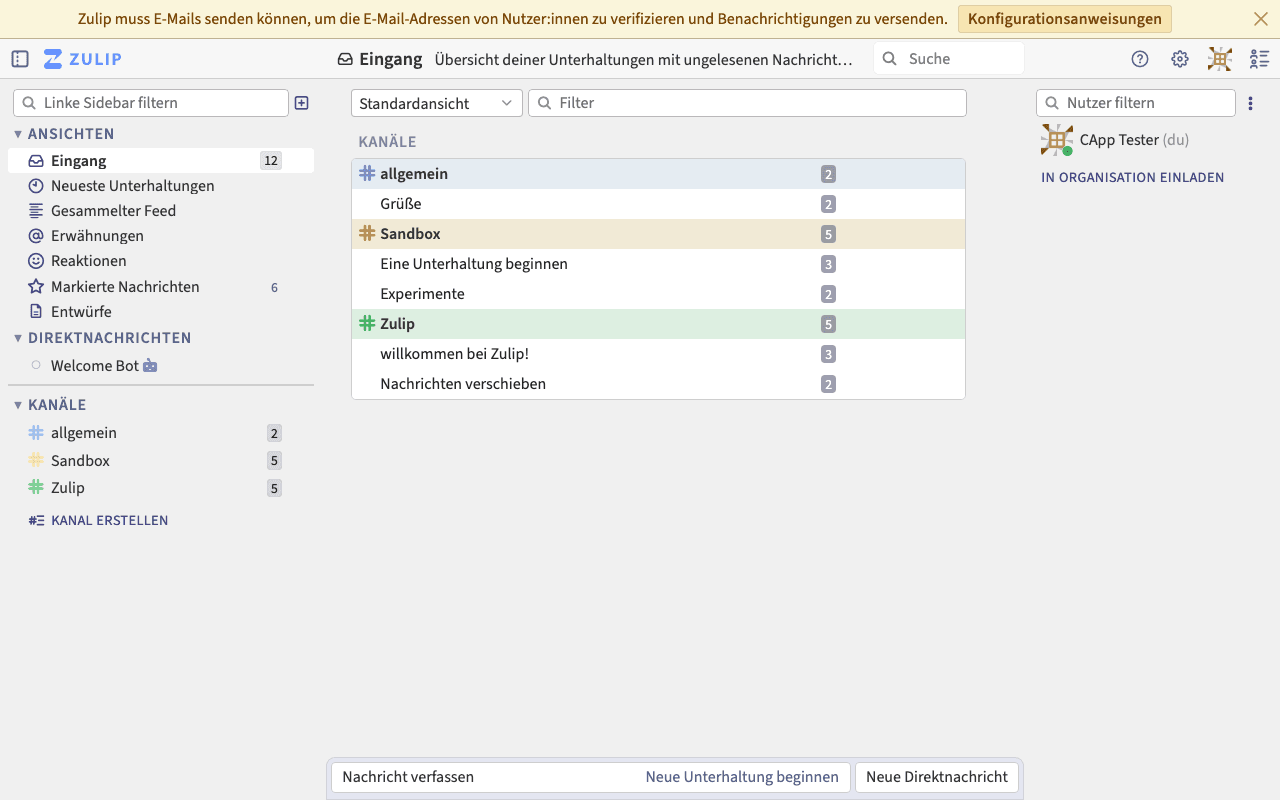Open Entwürfe view
The height and width of the screenshot is (800, 1280).
click(161, 312)
